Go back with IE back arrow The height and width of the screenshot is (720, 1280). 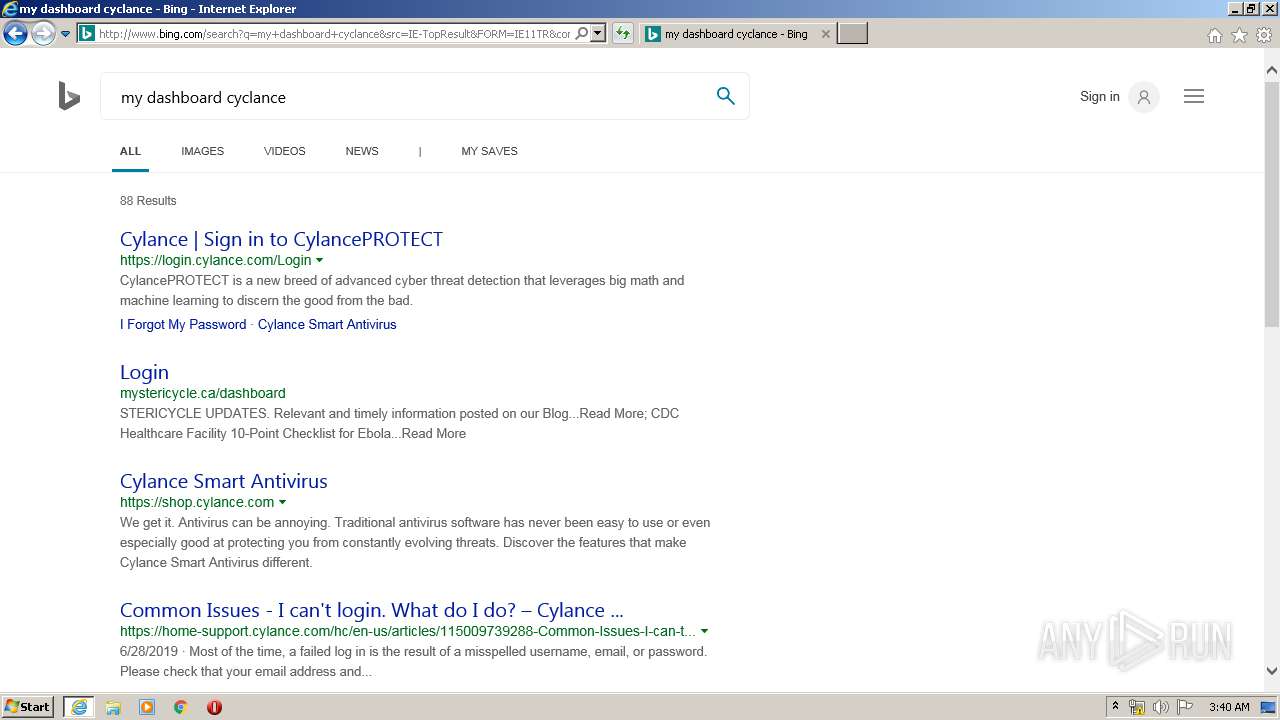(x=15, y=34)
